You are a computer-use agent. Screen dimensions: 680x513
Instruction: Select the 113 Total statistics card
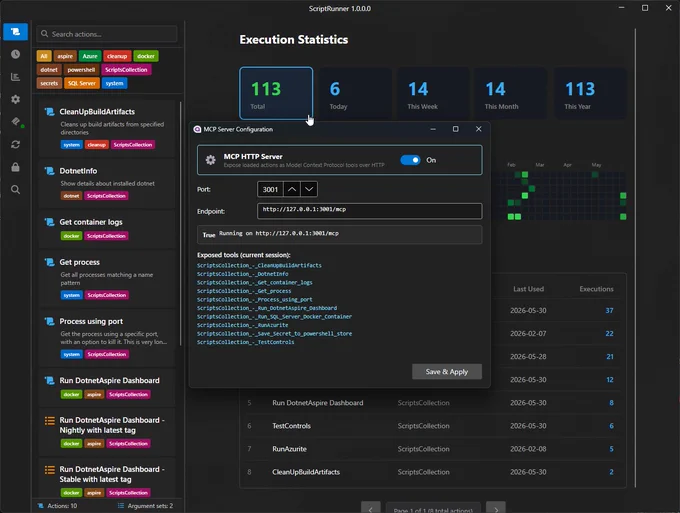coord(276,93)
